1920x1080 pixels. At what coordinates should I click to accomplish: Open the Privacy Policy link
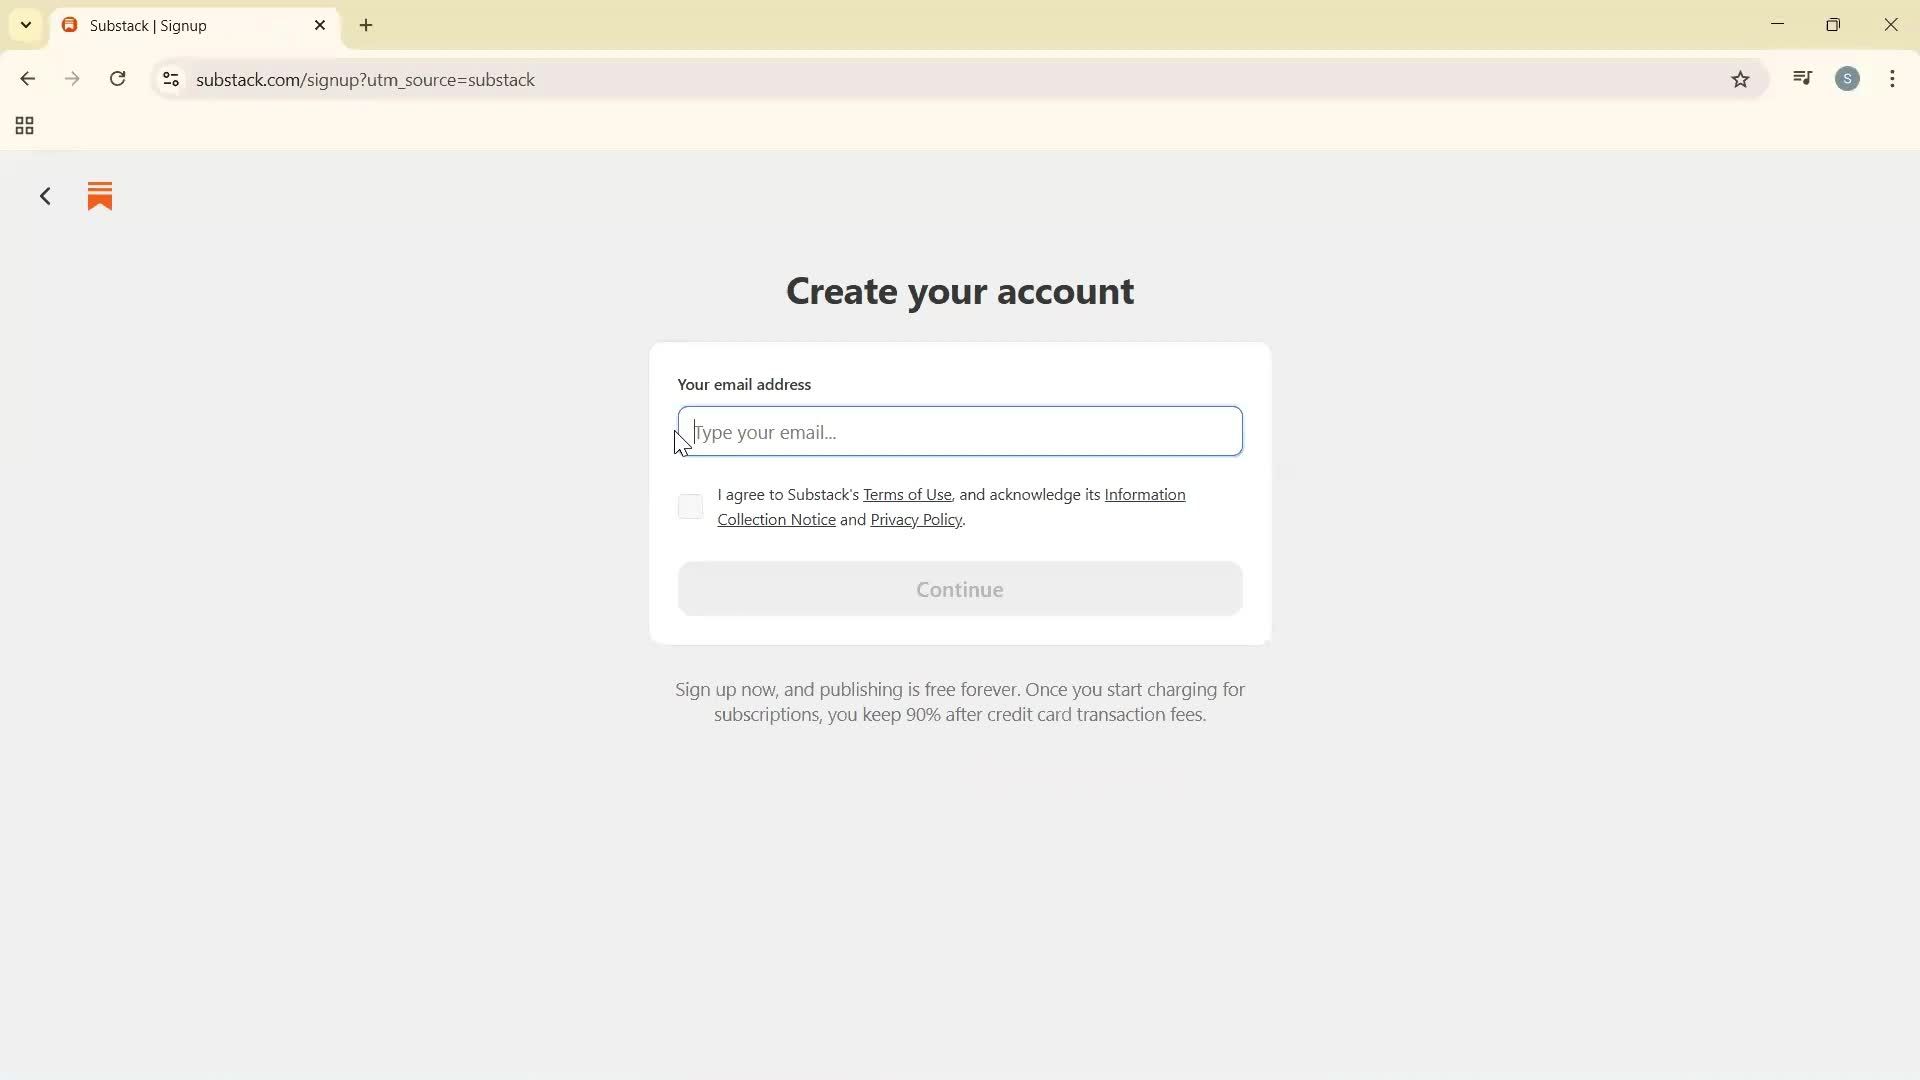click(915, 519)
